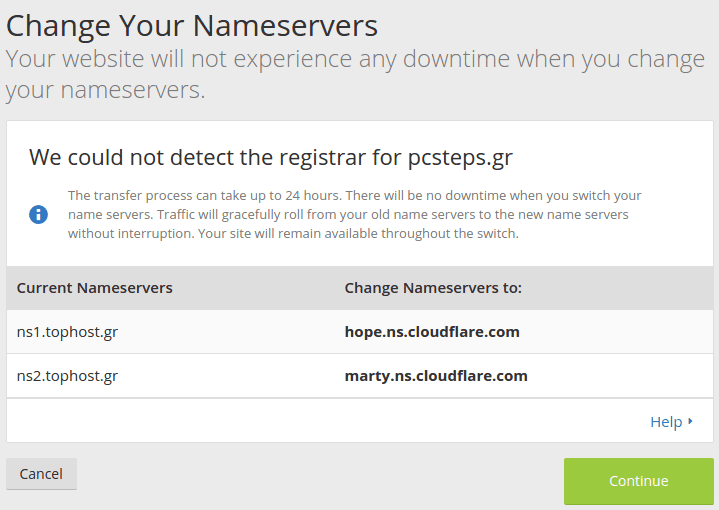The image size is (719, 510).
Task: Click the blue info icon
Action: point(39,215)
